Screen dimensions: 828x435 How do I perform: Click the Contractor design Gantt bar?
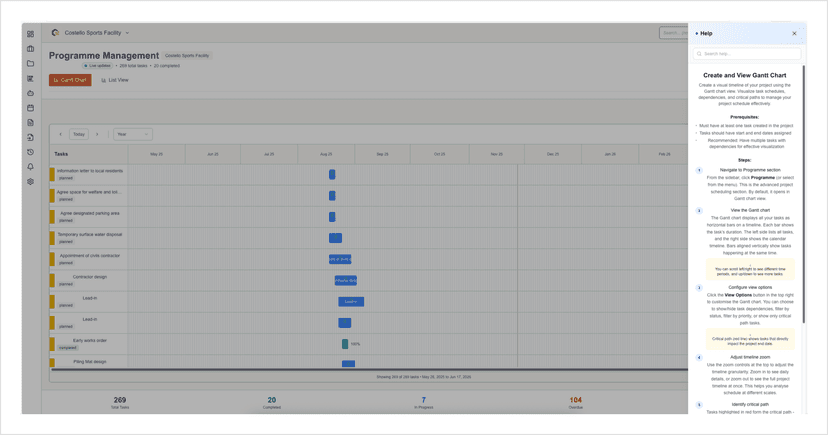pyautogui.click(x=346, y=280)
